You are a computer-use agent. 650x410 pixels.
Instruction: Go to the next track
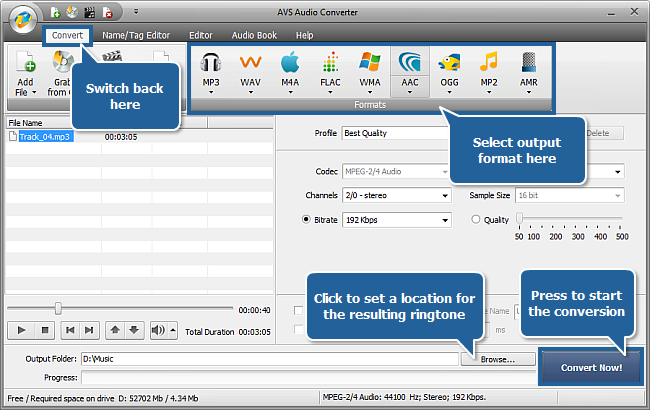(89, 330)
